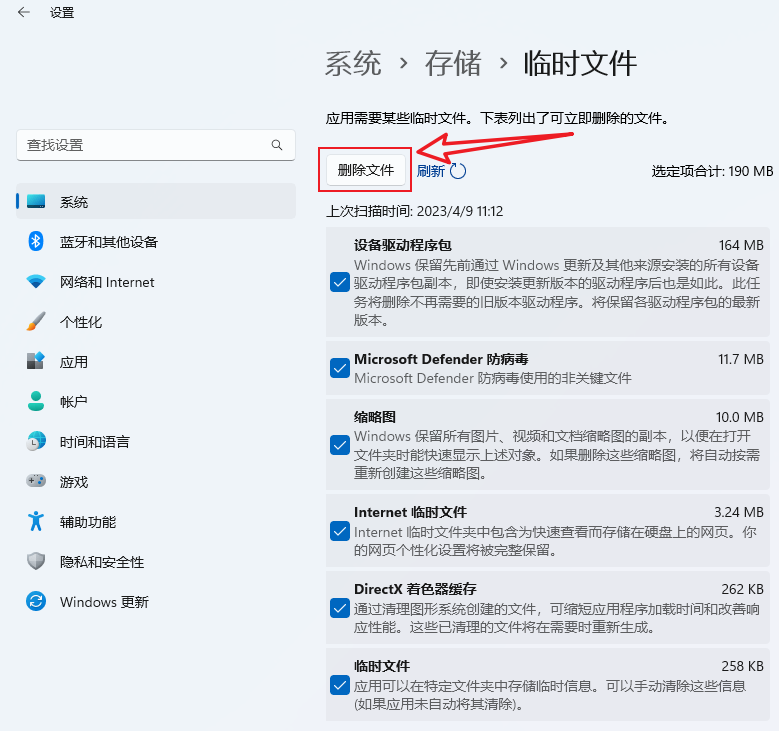Click the paintbrush icon for 个性化

pos(36,322)
